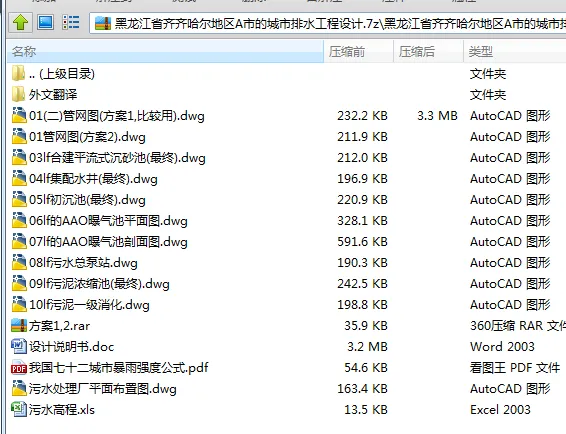Select the .. (上级目录) folder icon
The height and width of the screenshot is (434, 566).
pyautogui.click(x=18, y=74)
